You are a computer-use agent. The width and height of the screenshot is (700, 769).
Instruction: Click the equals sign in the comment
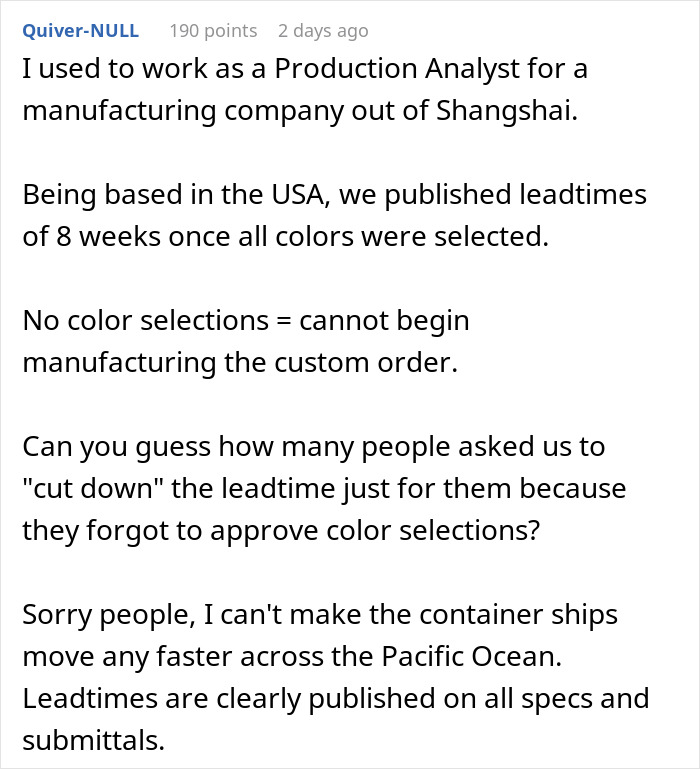coord(284,322)
